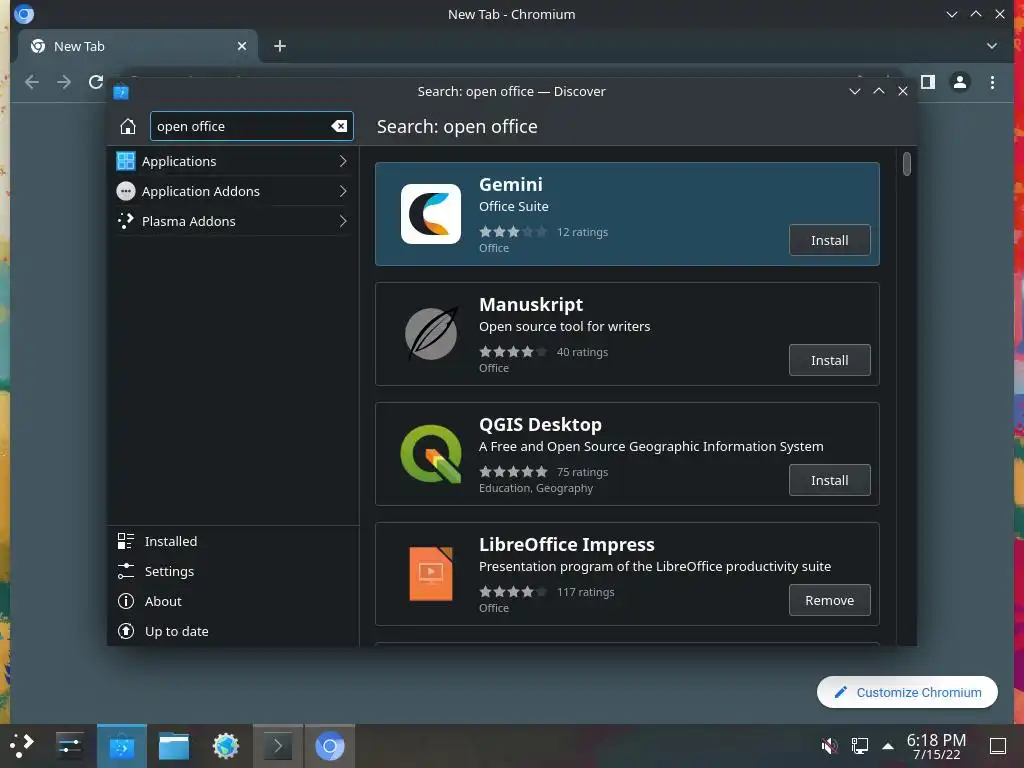Image resolution: width=1024 pixels, height=768 pixels.
Task: Click the Chromium back arrow
Action: point(31,82)
